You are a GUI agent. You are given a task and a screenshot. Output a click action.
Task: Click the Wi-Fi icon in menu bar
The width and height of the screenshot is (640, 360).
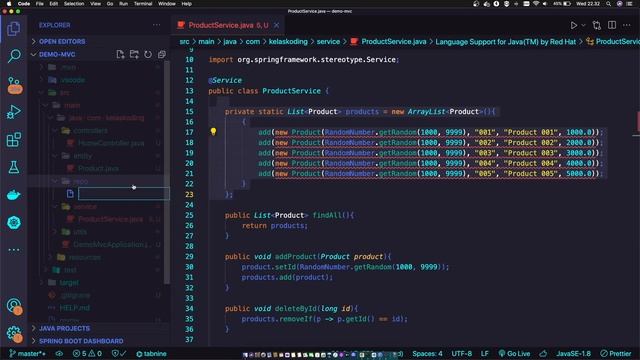pyautogui.click(x=536, y=4)
